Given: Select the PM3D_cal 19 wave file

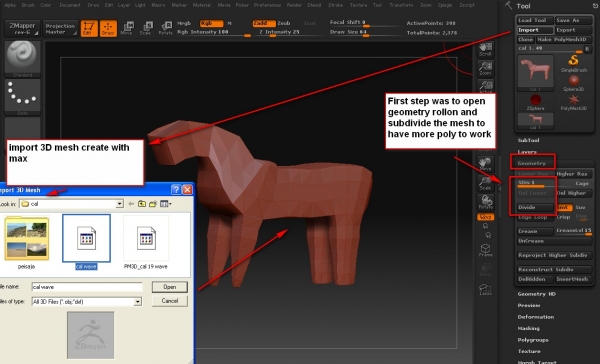Looking at the screenshot, I should (x=146, y=243).
